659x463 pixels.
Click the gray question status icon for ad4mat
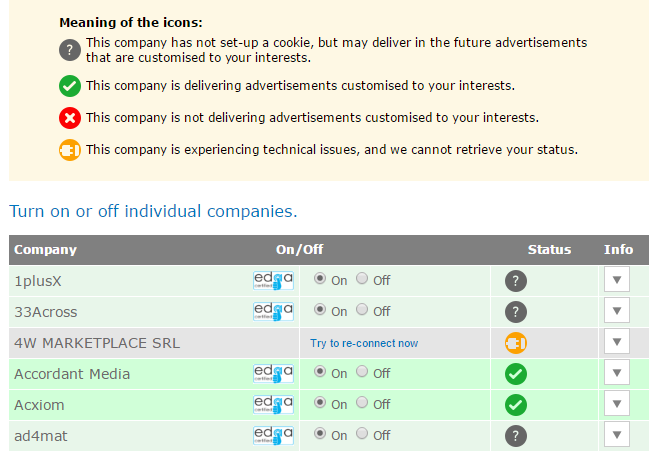pyautogui.click(x=516, y=436)
